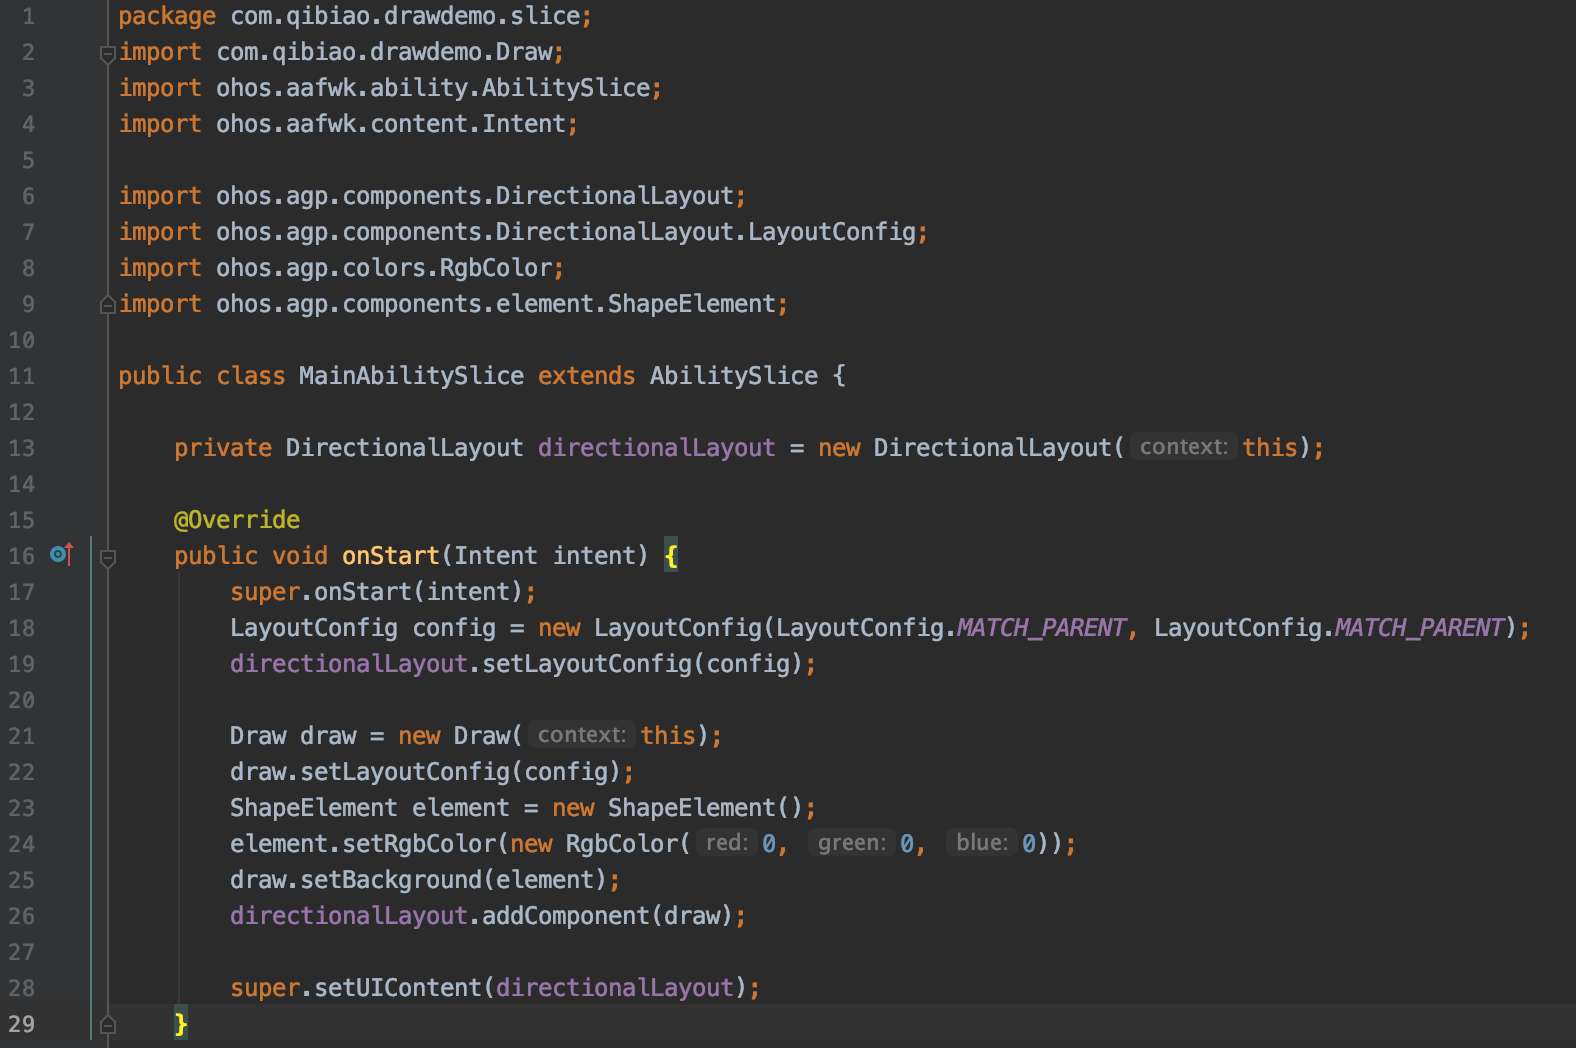Click the 'extends' keyword on line 11
Screen dimensions: 1576x1048
586,376
